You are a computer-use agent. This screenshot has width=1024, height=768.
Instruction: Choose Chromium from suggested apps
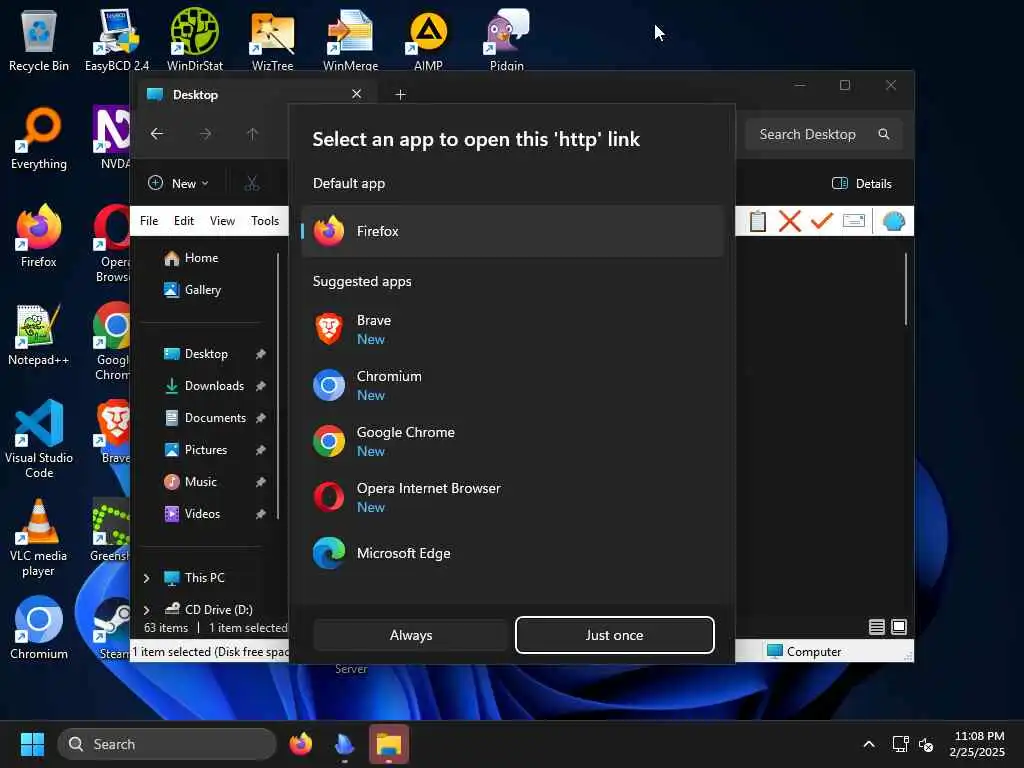click(x=513, y=385)
